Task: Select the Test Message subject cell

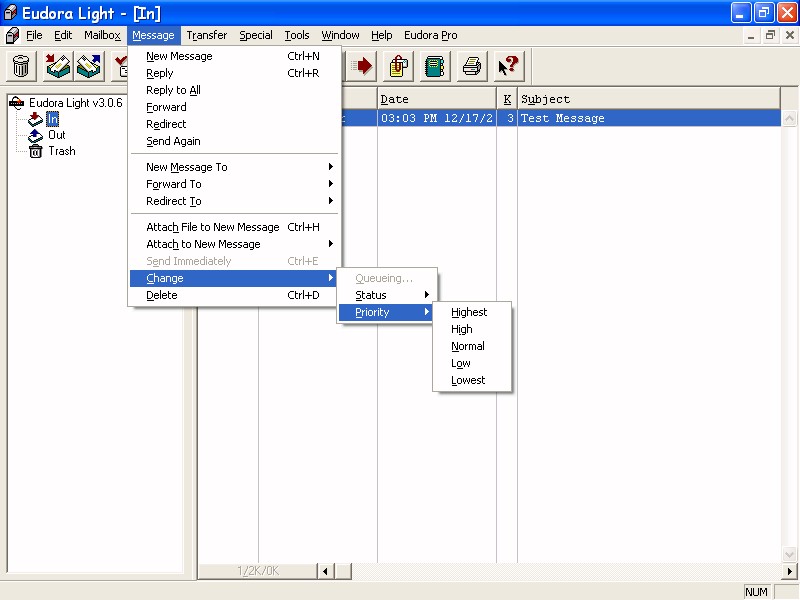Action: tap(649, 118)
